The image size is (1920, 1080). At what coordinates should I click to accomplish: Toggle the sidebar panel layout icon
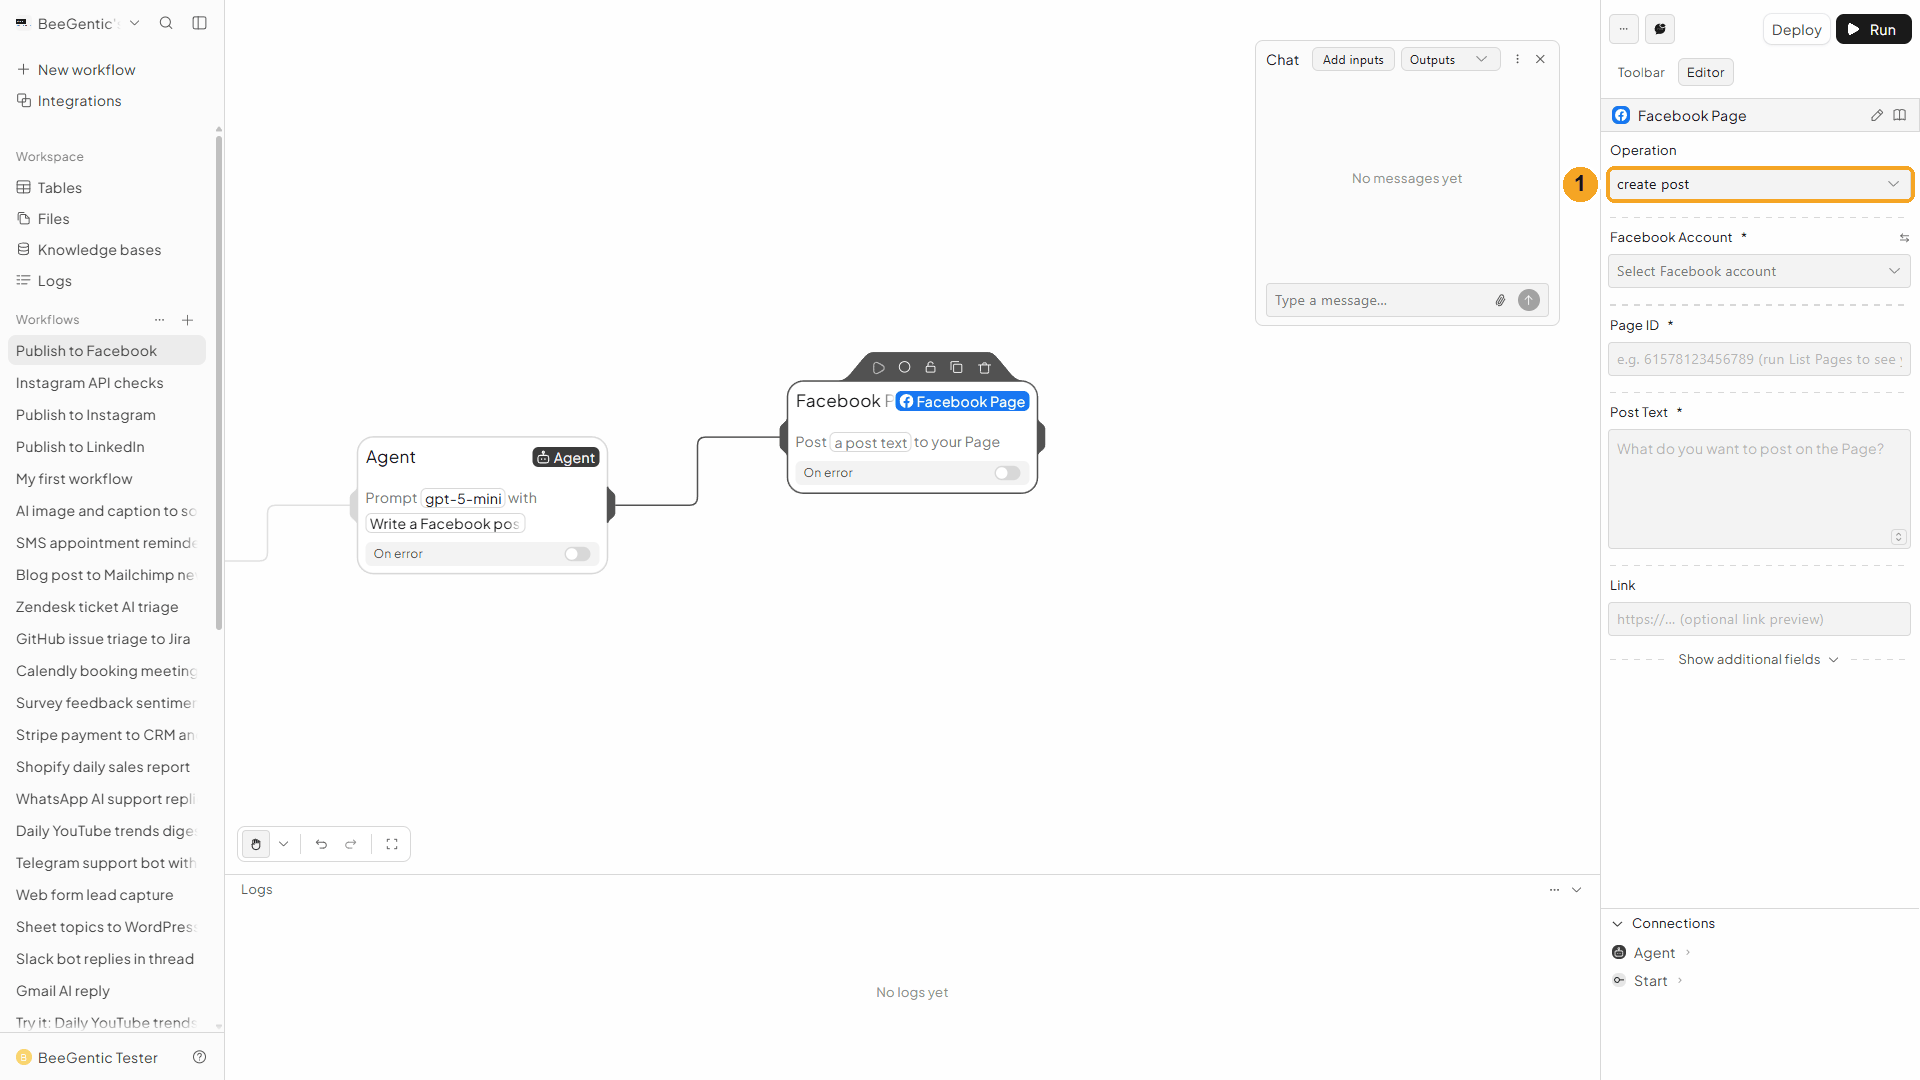(x=200, y=23)
